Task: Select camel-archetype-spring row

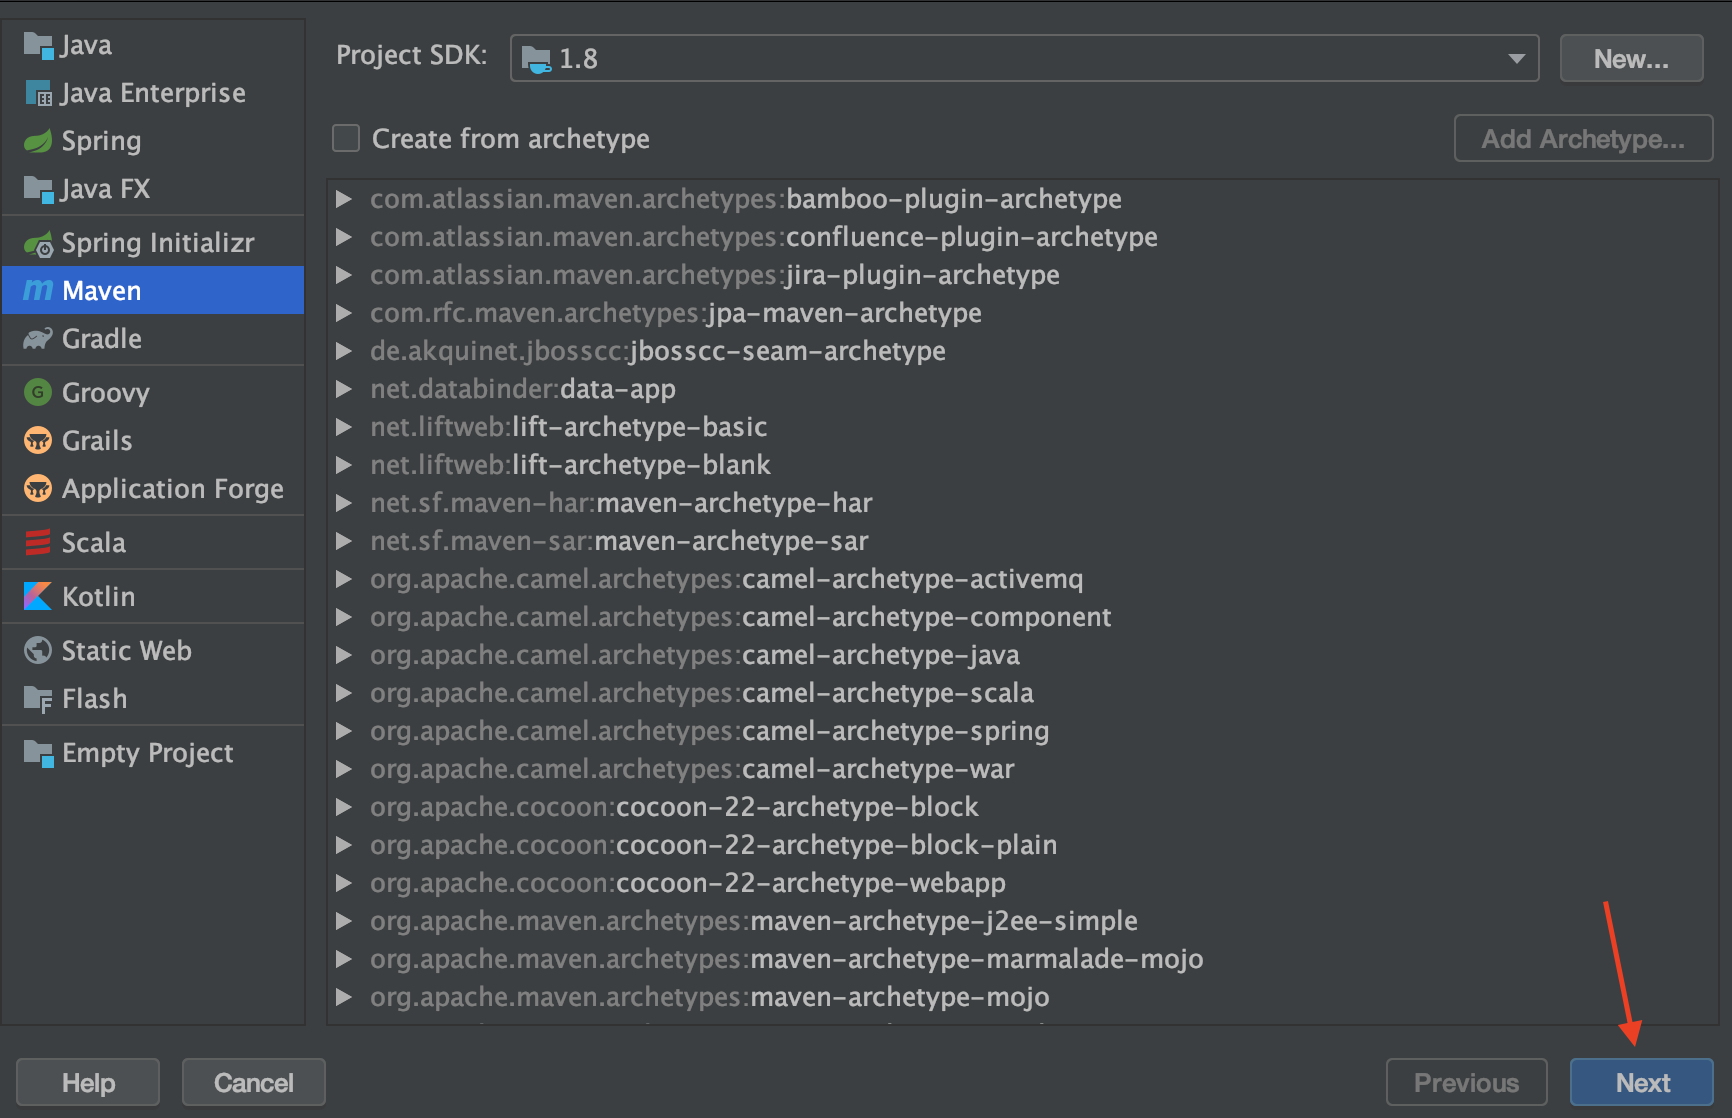Action: pos(1022,731)
